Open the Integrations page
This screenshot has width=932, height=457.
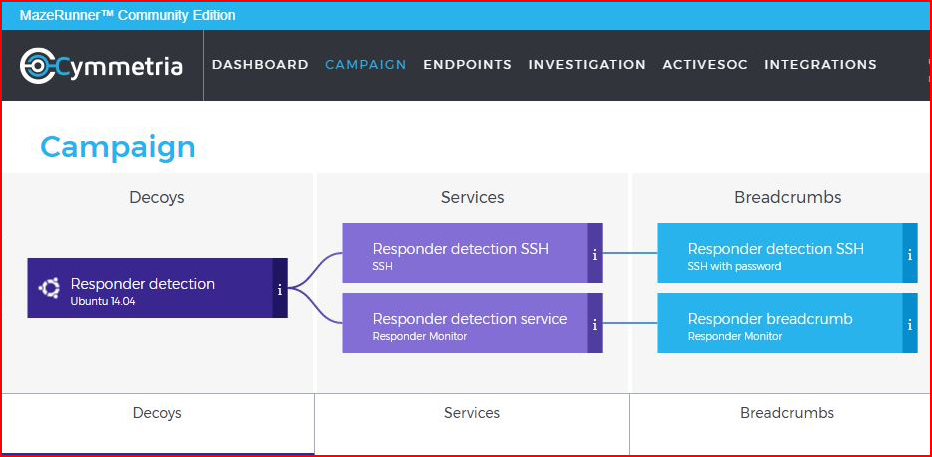tap(820, 65)
